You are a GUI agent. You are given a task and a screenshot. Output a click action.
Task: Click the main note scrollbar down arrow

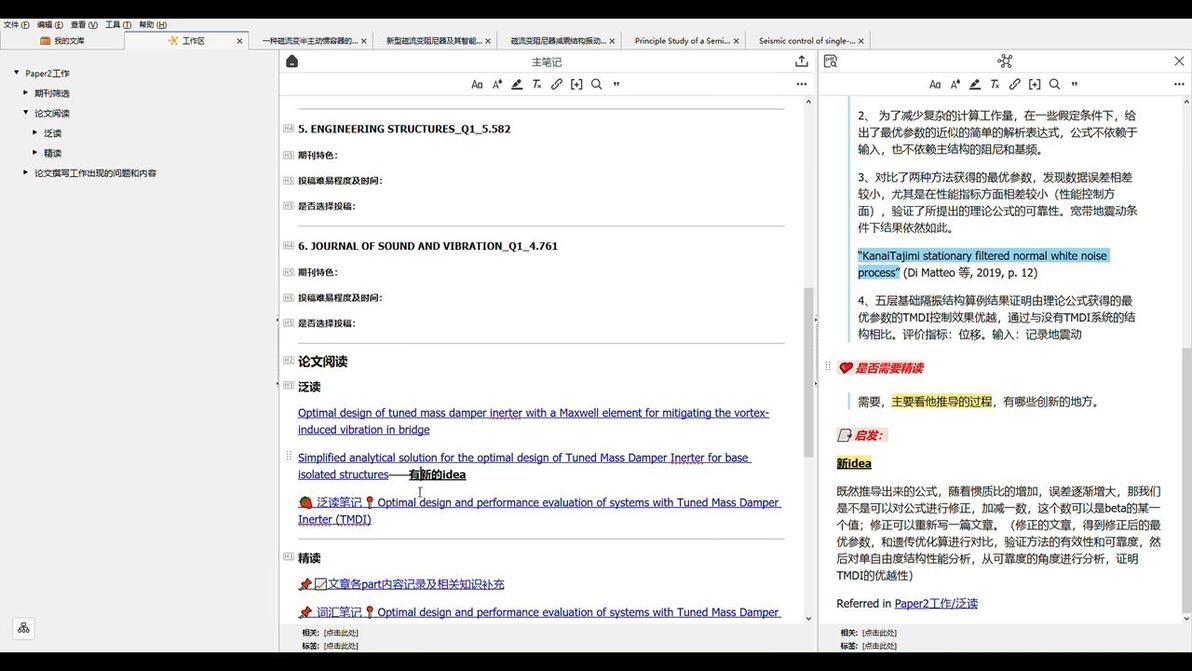coord(808,619)
